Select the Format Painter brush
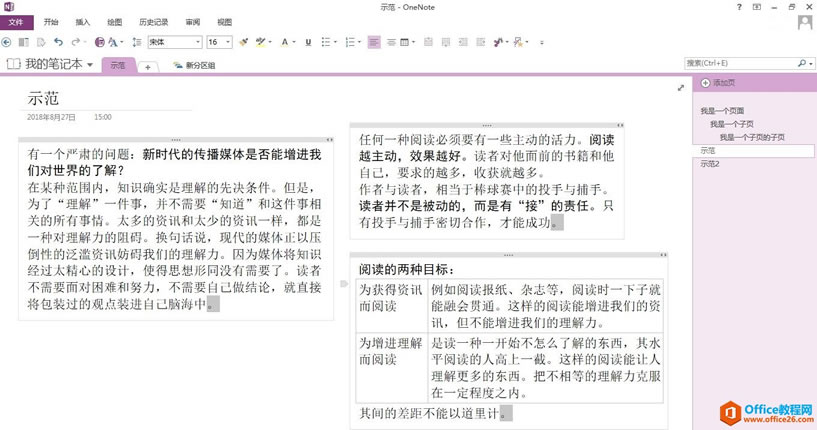This screenshot has width=817, height=430. (243, 42)
